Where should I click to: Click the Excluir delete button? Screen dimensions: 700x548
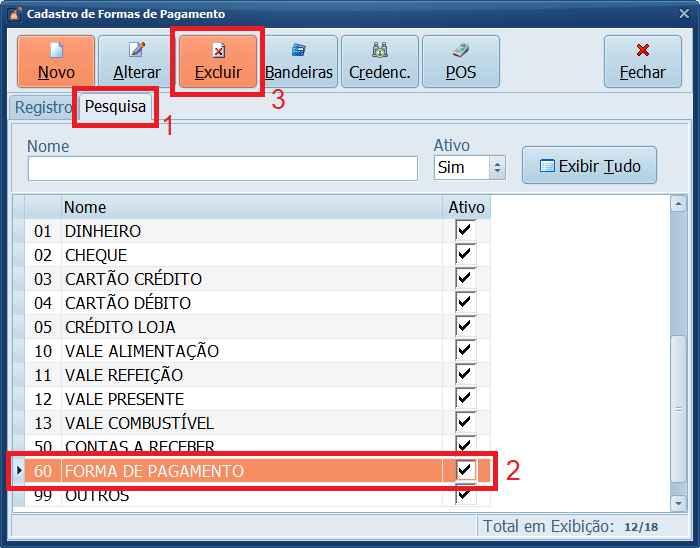218,61
